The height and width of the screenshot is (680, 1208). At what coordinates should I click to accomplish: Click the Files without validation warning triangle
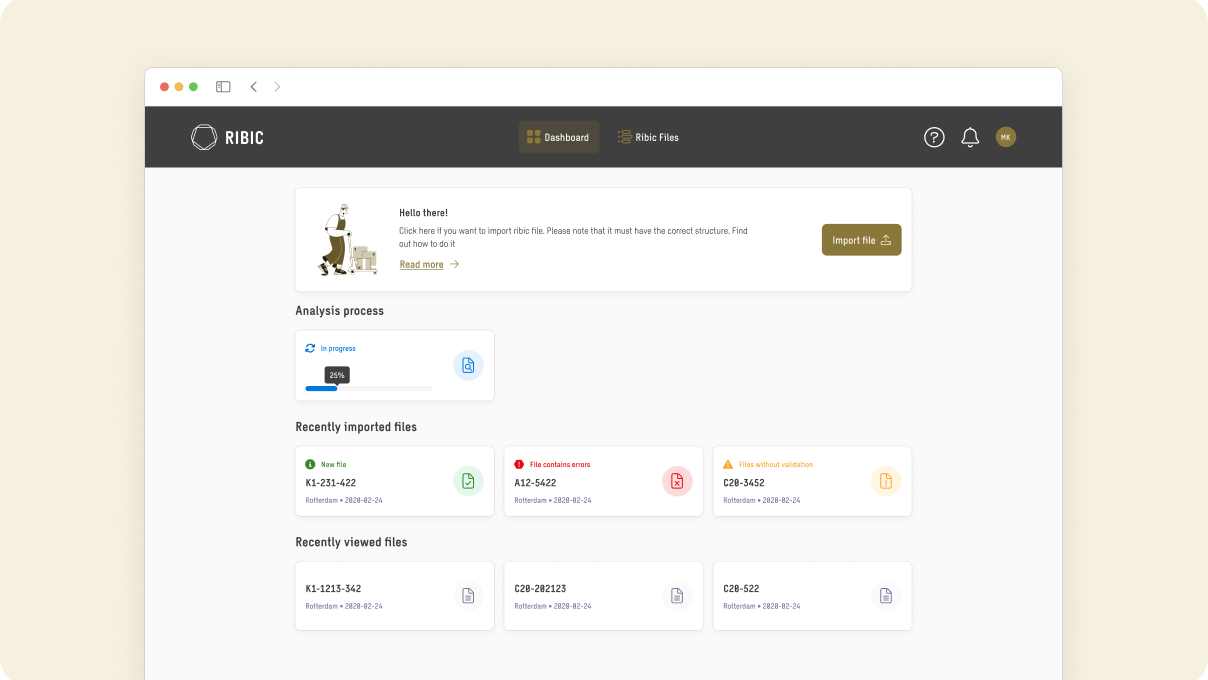click(x=728, y=464)
